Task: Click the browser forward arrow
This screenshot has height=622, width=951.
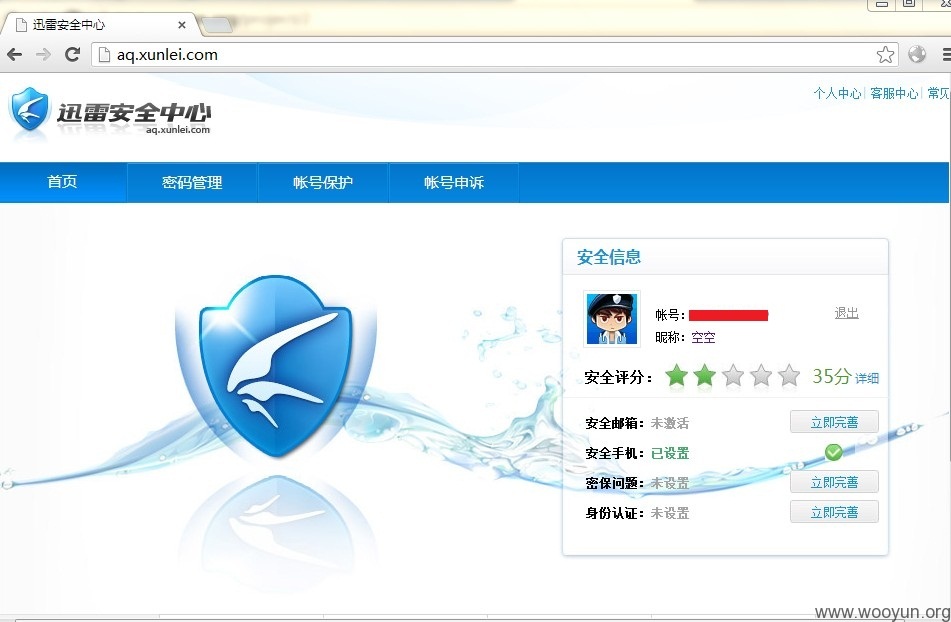Action: tap(43, 55)
